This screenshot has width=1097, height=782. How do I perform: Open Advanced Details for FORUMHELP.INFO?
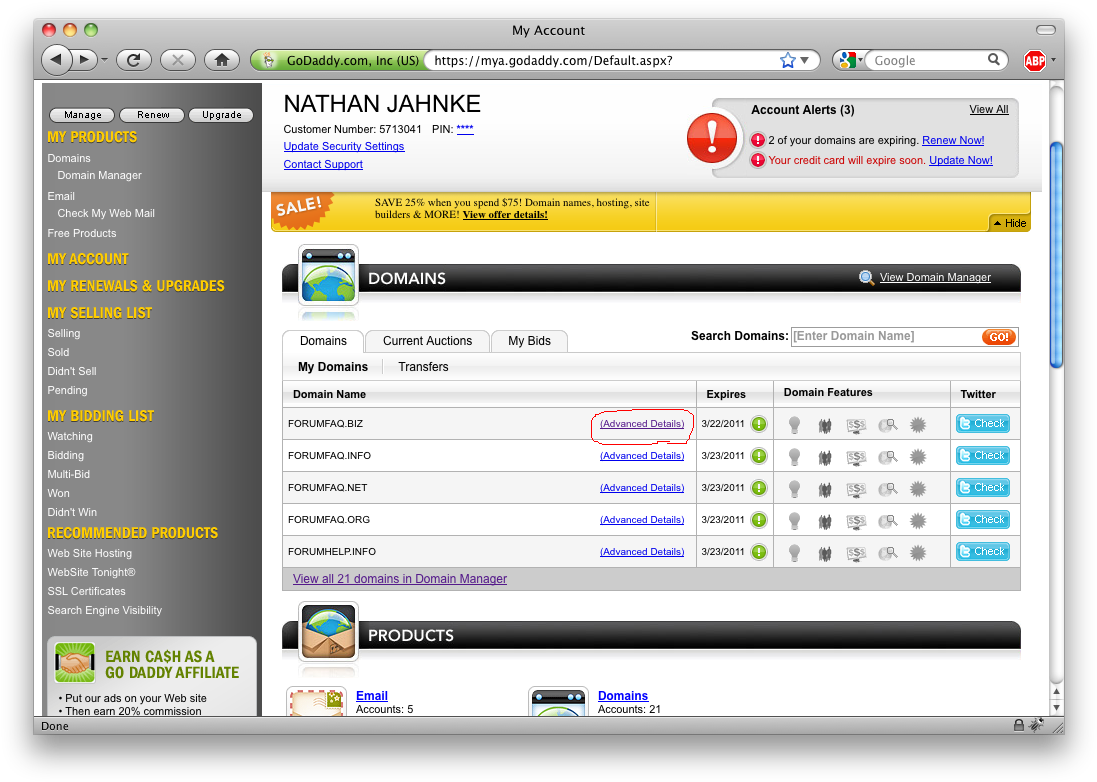[642, 551]
